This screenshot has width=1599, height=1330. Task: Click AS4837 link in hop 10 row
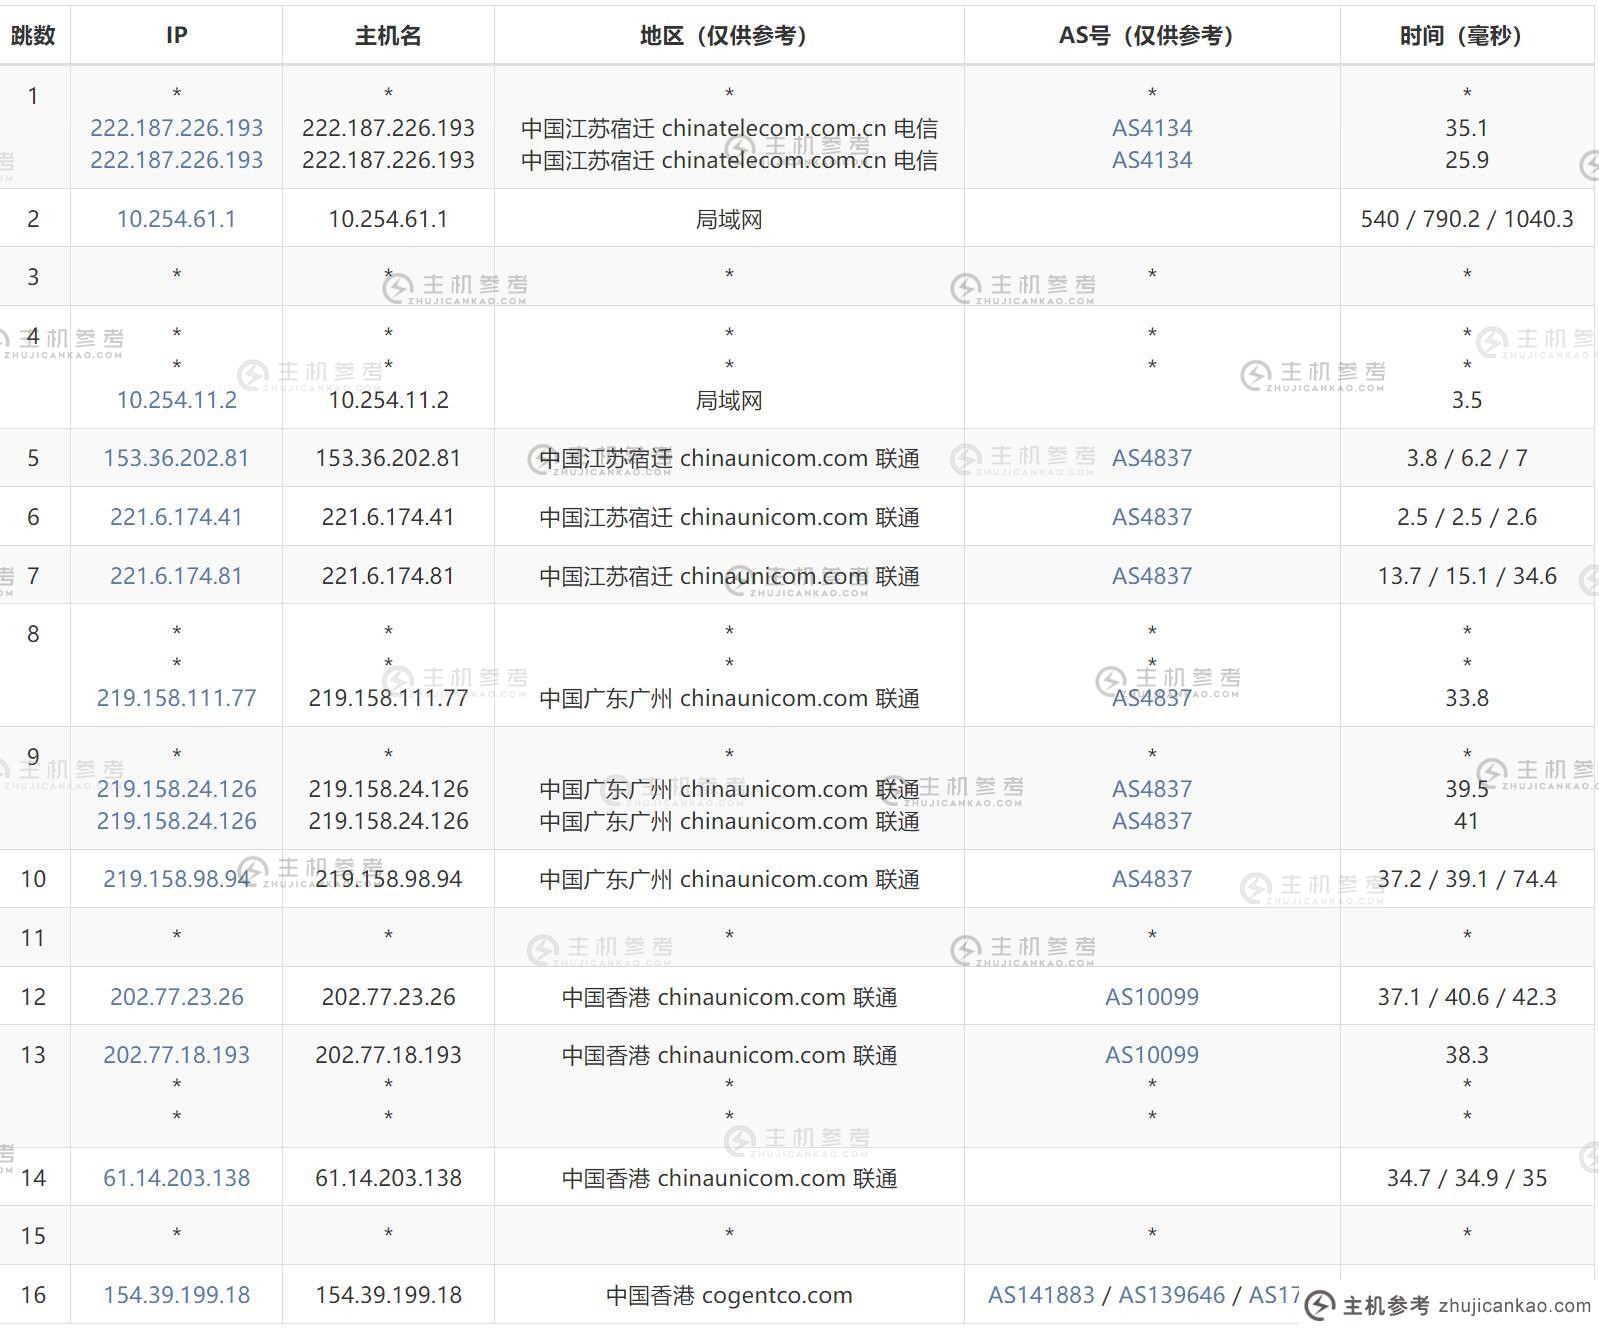1152,879
